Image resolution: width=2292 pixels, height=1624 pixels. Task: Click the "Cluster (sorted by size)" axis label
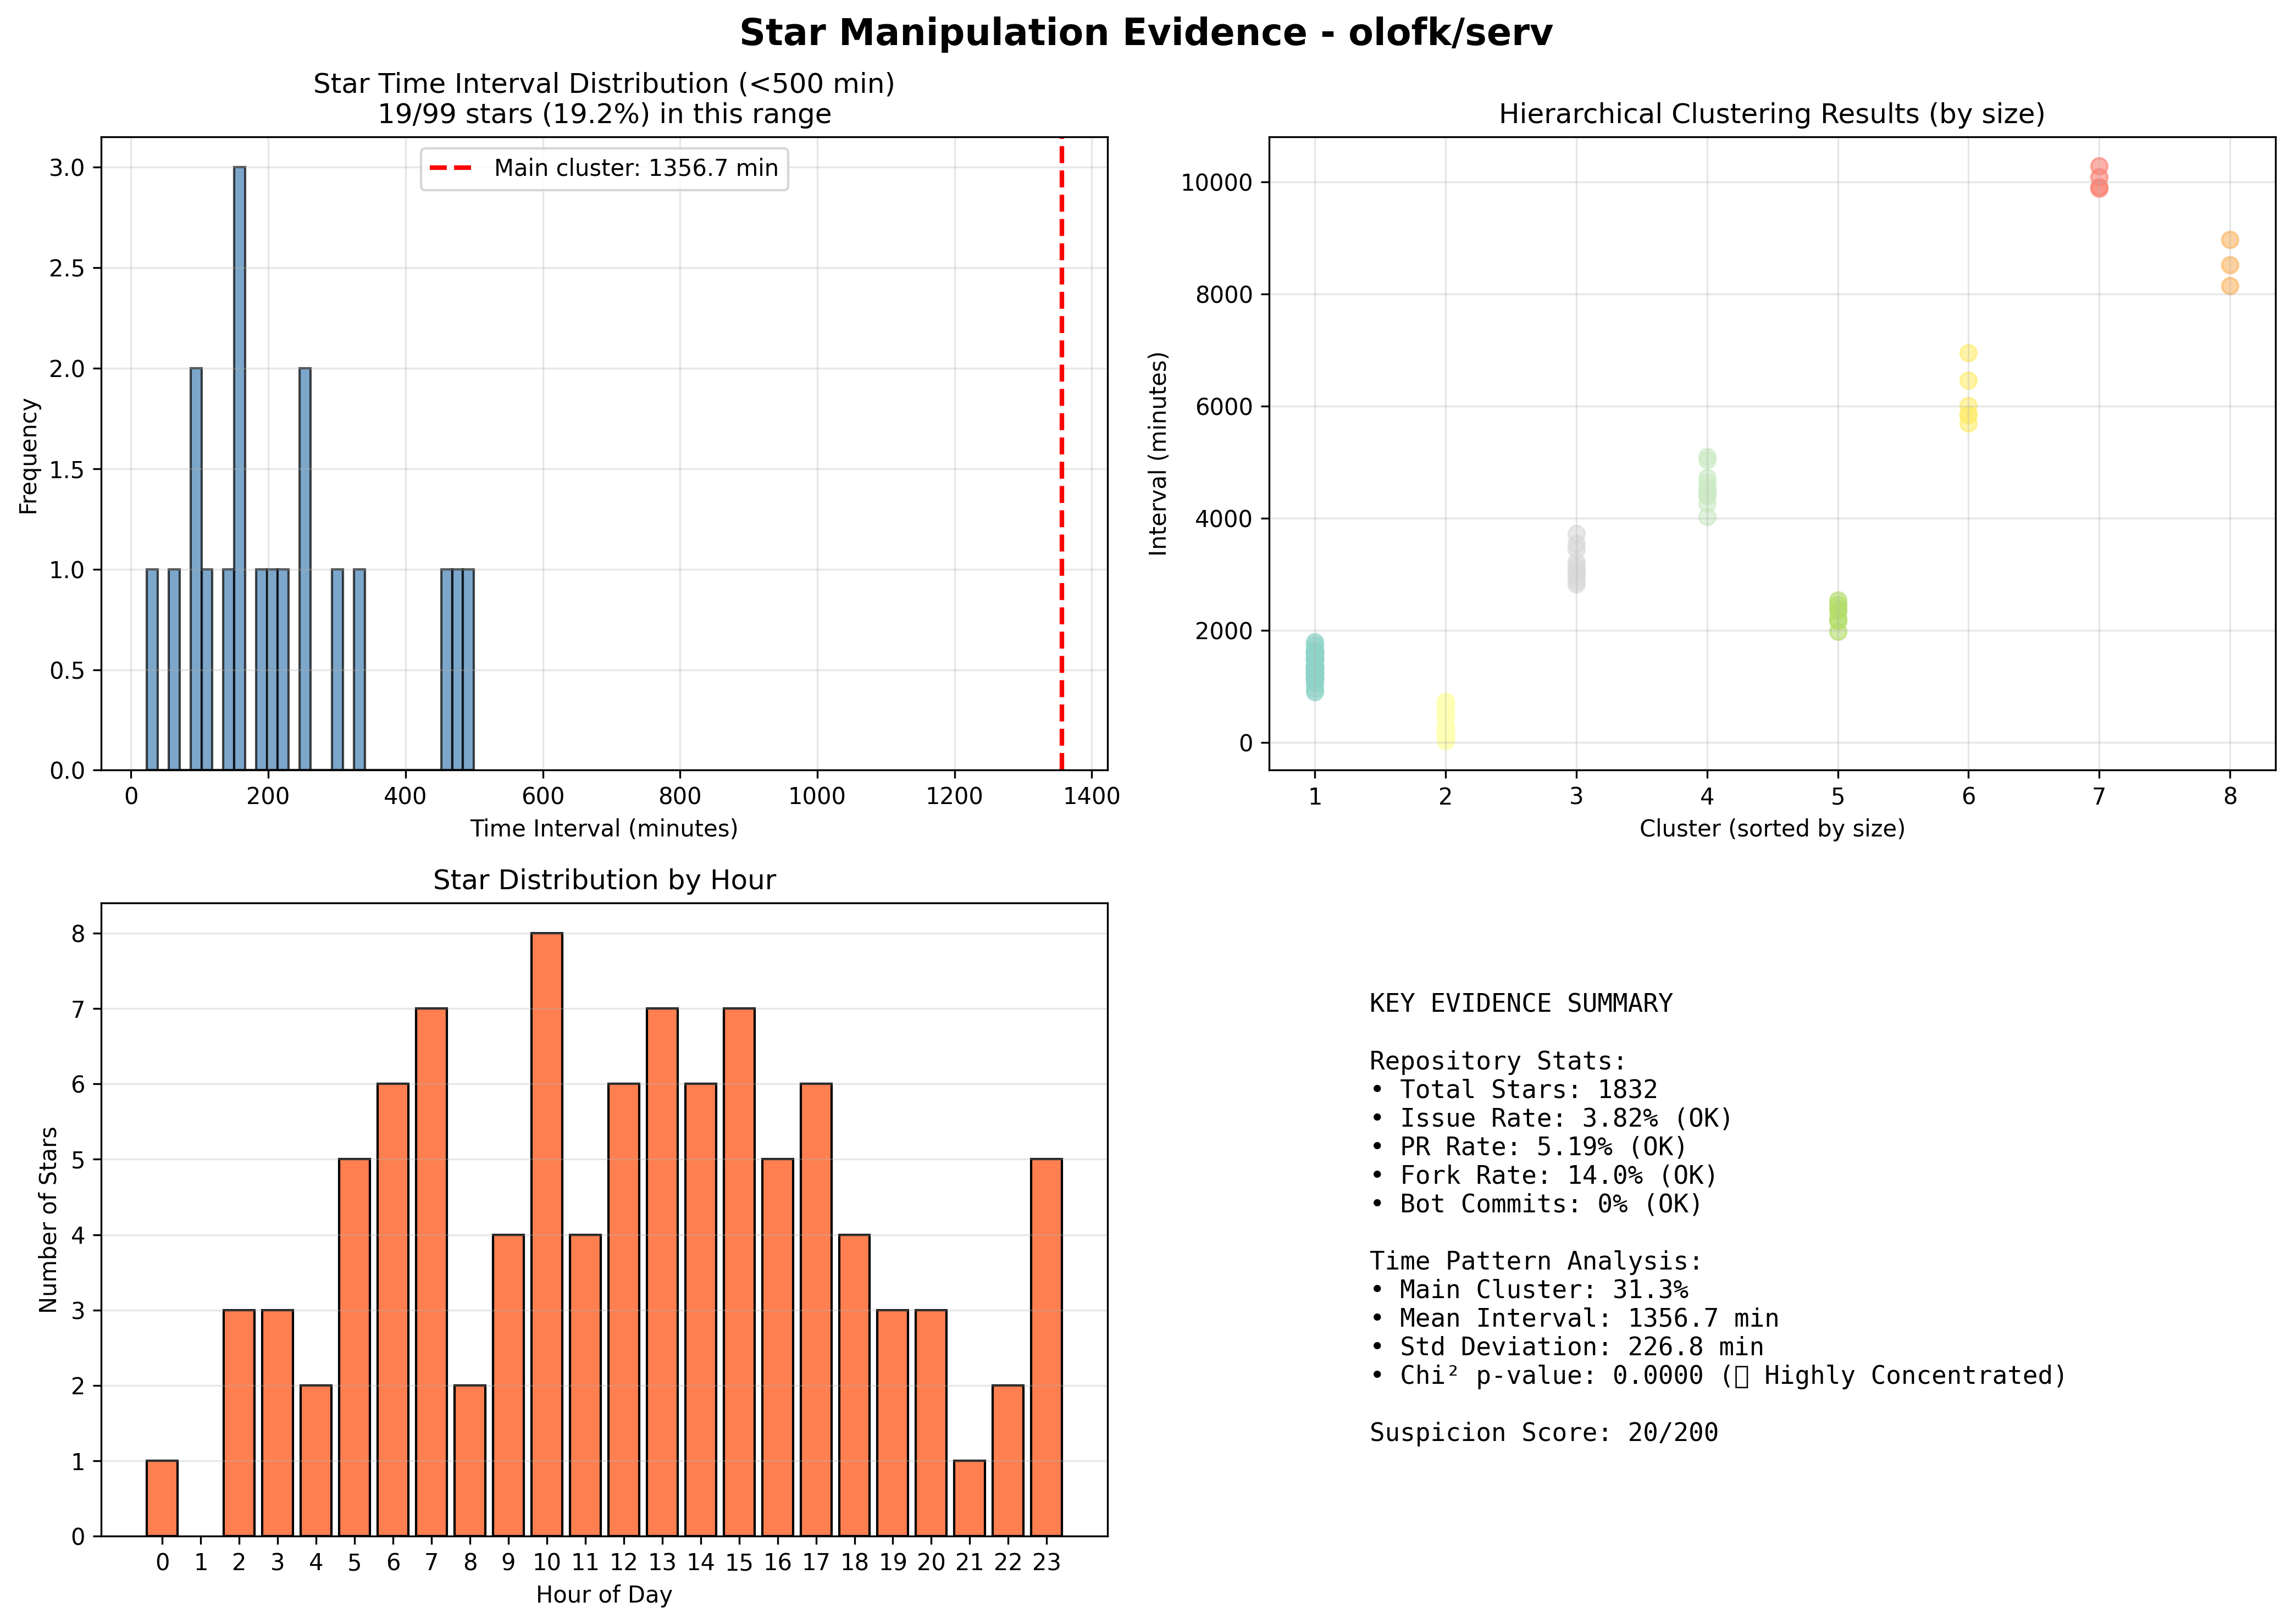(x=1772, y=828)
